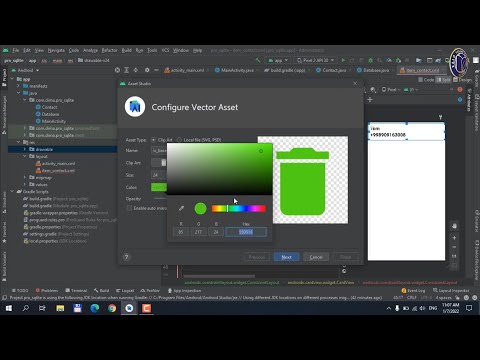Click the run app green play icon
This screenshot has width=480, height=360.
point(343,60)
